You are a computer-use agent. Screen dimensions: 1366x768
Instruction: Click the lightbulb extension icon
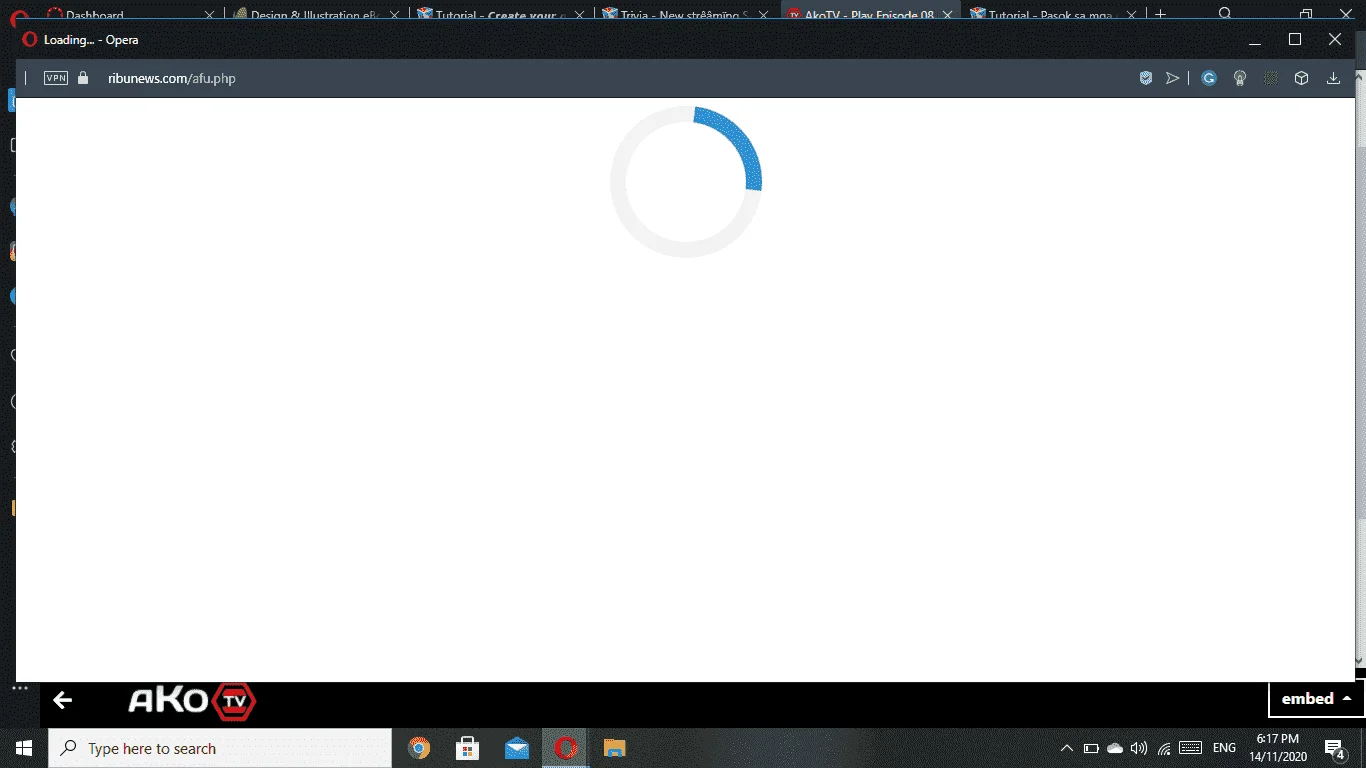1240,78
